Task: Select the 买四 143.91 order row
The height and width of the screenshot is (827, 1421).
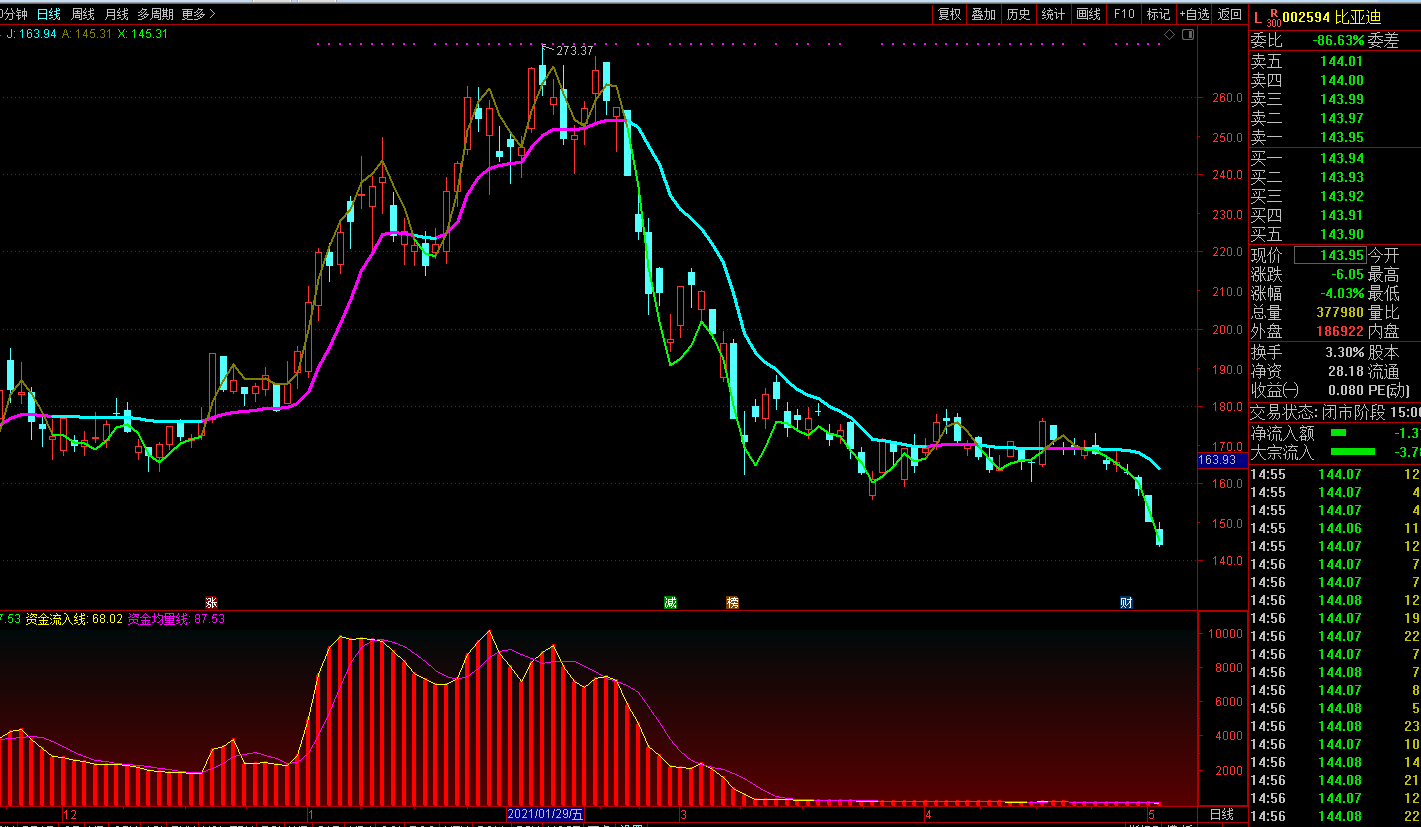Action: click(x=1334, y=215)
